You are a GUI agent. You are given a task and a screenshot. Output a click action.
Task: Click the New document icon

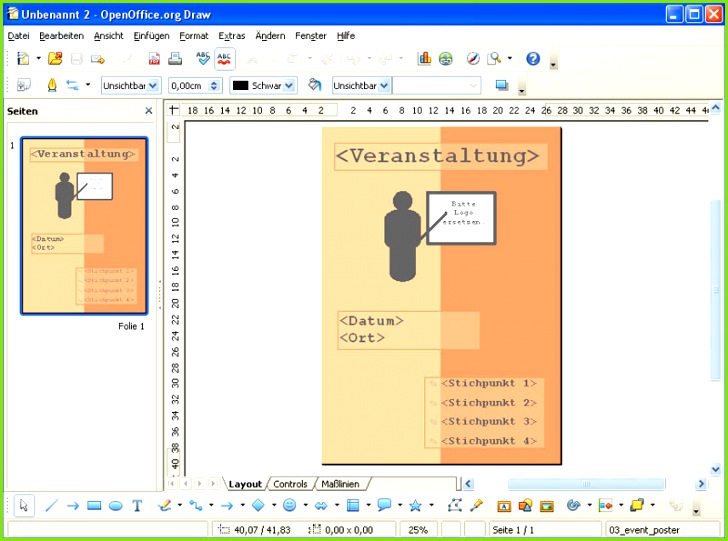(x=23, y=59)
